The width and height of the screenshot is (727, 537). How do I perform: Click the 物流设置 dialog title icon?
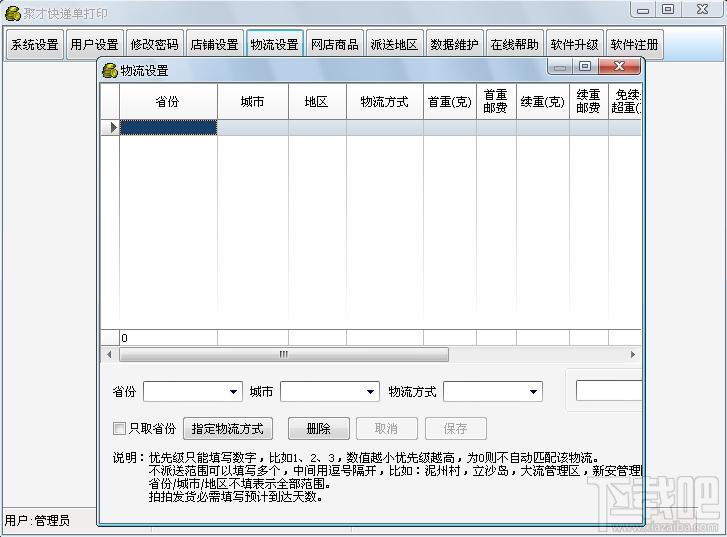pyautogui.click(x=109, y=71)
